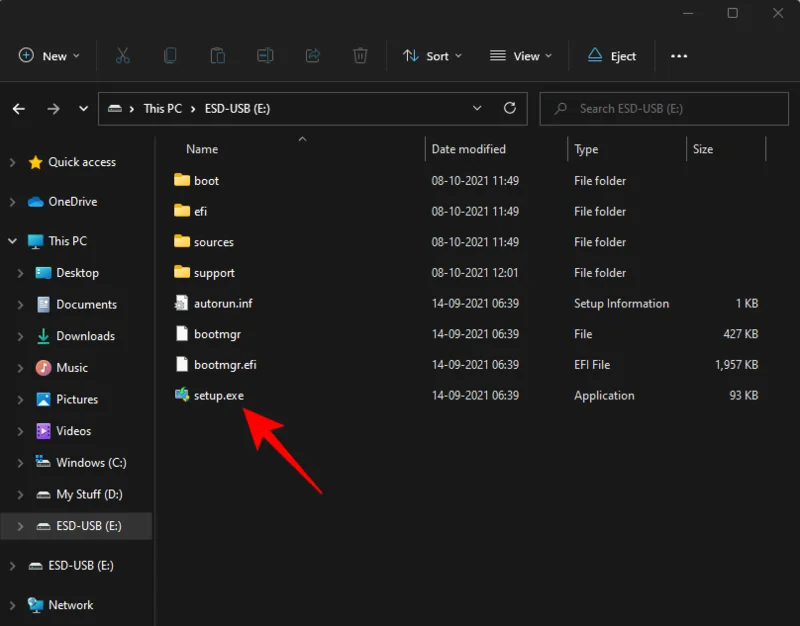Navigate to This PC via the breadcrumb
The height and width of the screenshot is (626, 800).
coord(162,108)
